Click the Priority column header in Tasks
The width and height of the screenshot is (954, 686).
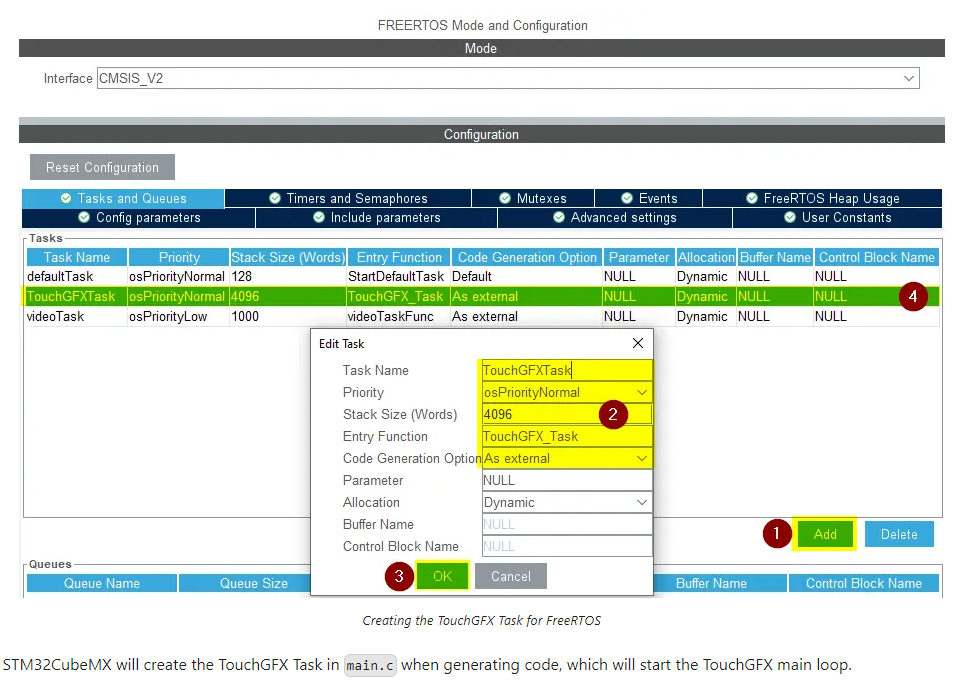click(x=179, y=257)
